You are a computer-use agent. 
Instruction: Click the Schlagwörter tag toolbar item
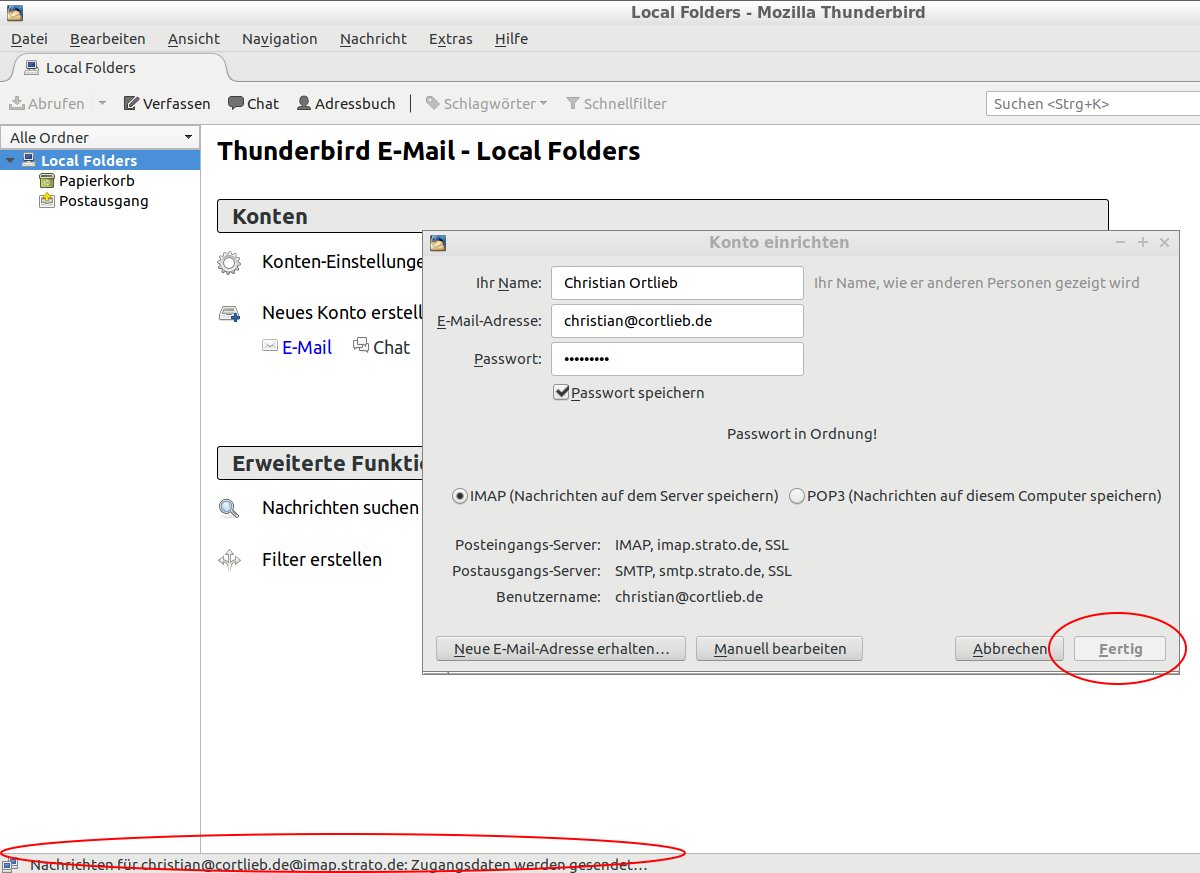[x=486, y=104]
